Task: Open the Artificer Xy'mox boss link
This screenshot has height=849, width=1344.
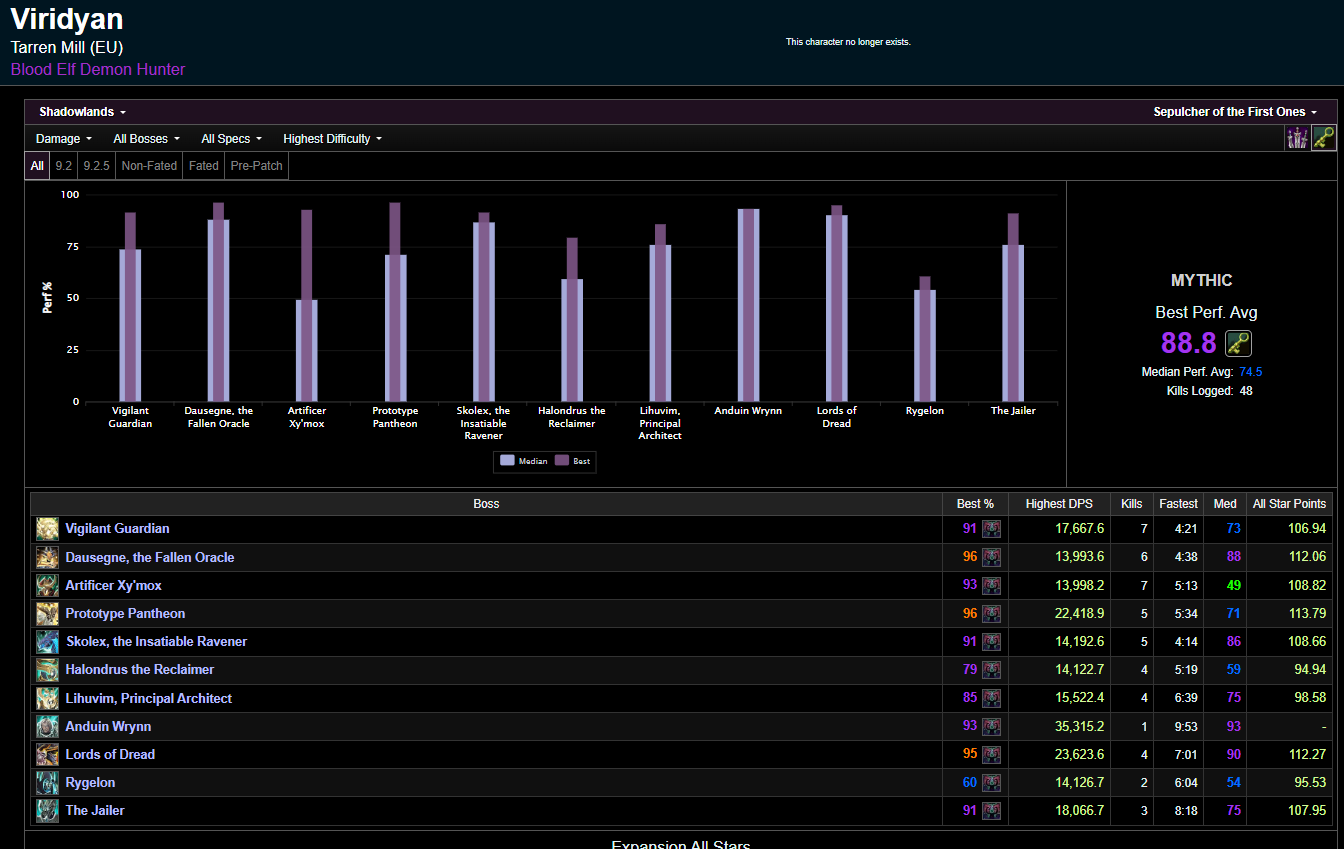Action: tap(113, 585)
